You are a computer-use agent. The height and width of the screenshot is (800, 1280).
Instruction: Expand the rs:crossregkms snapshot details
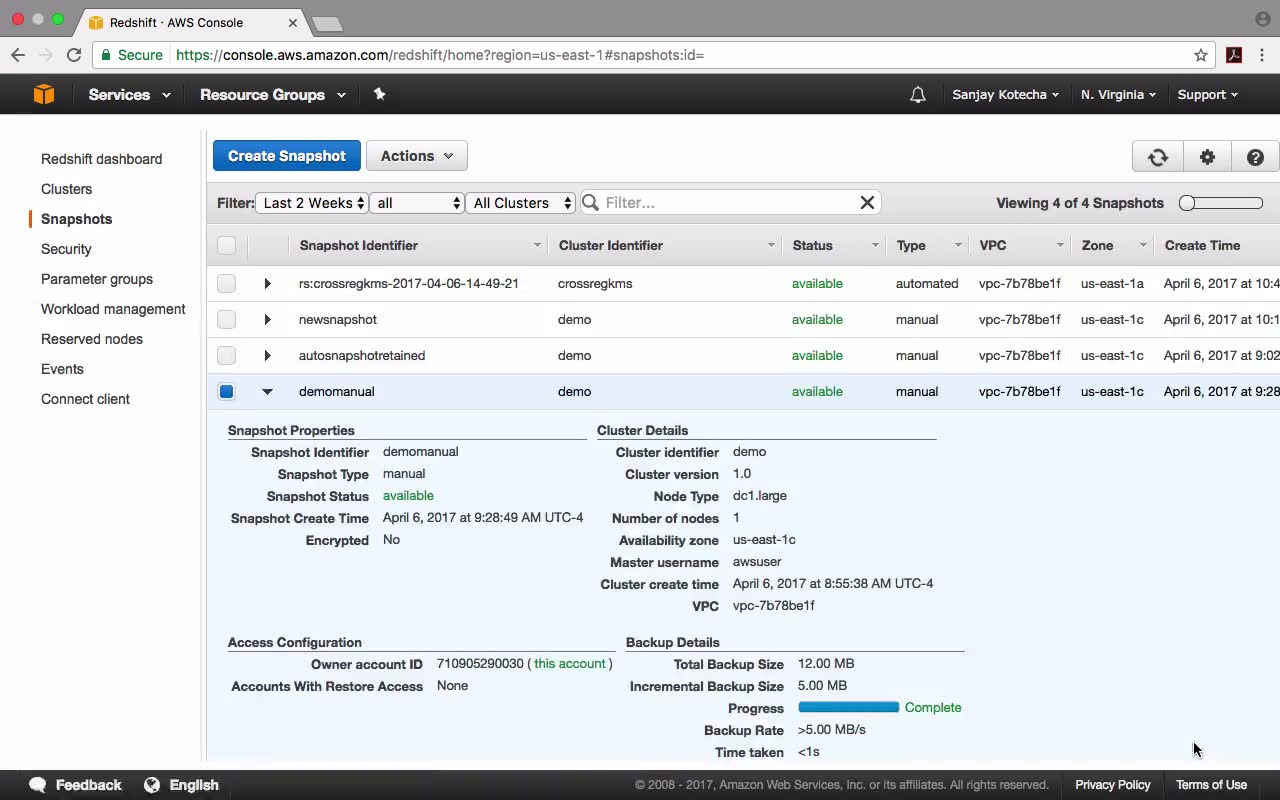[x=267, y=284]
